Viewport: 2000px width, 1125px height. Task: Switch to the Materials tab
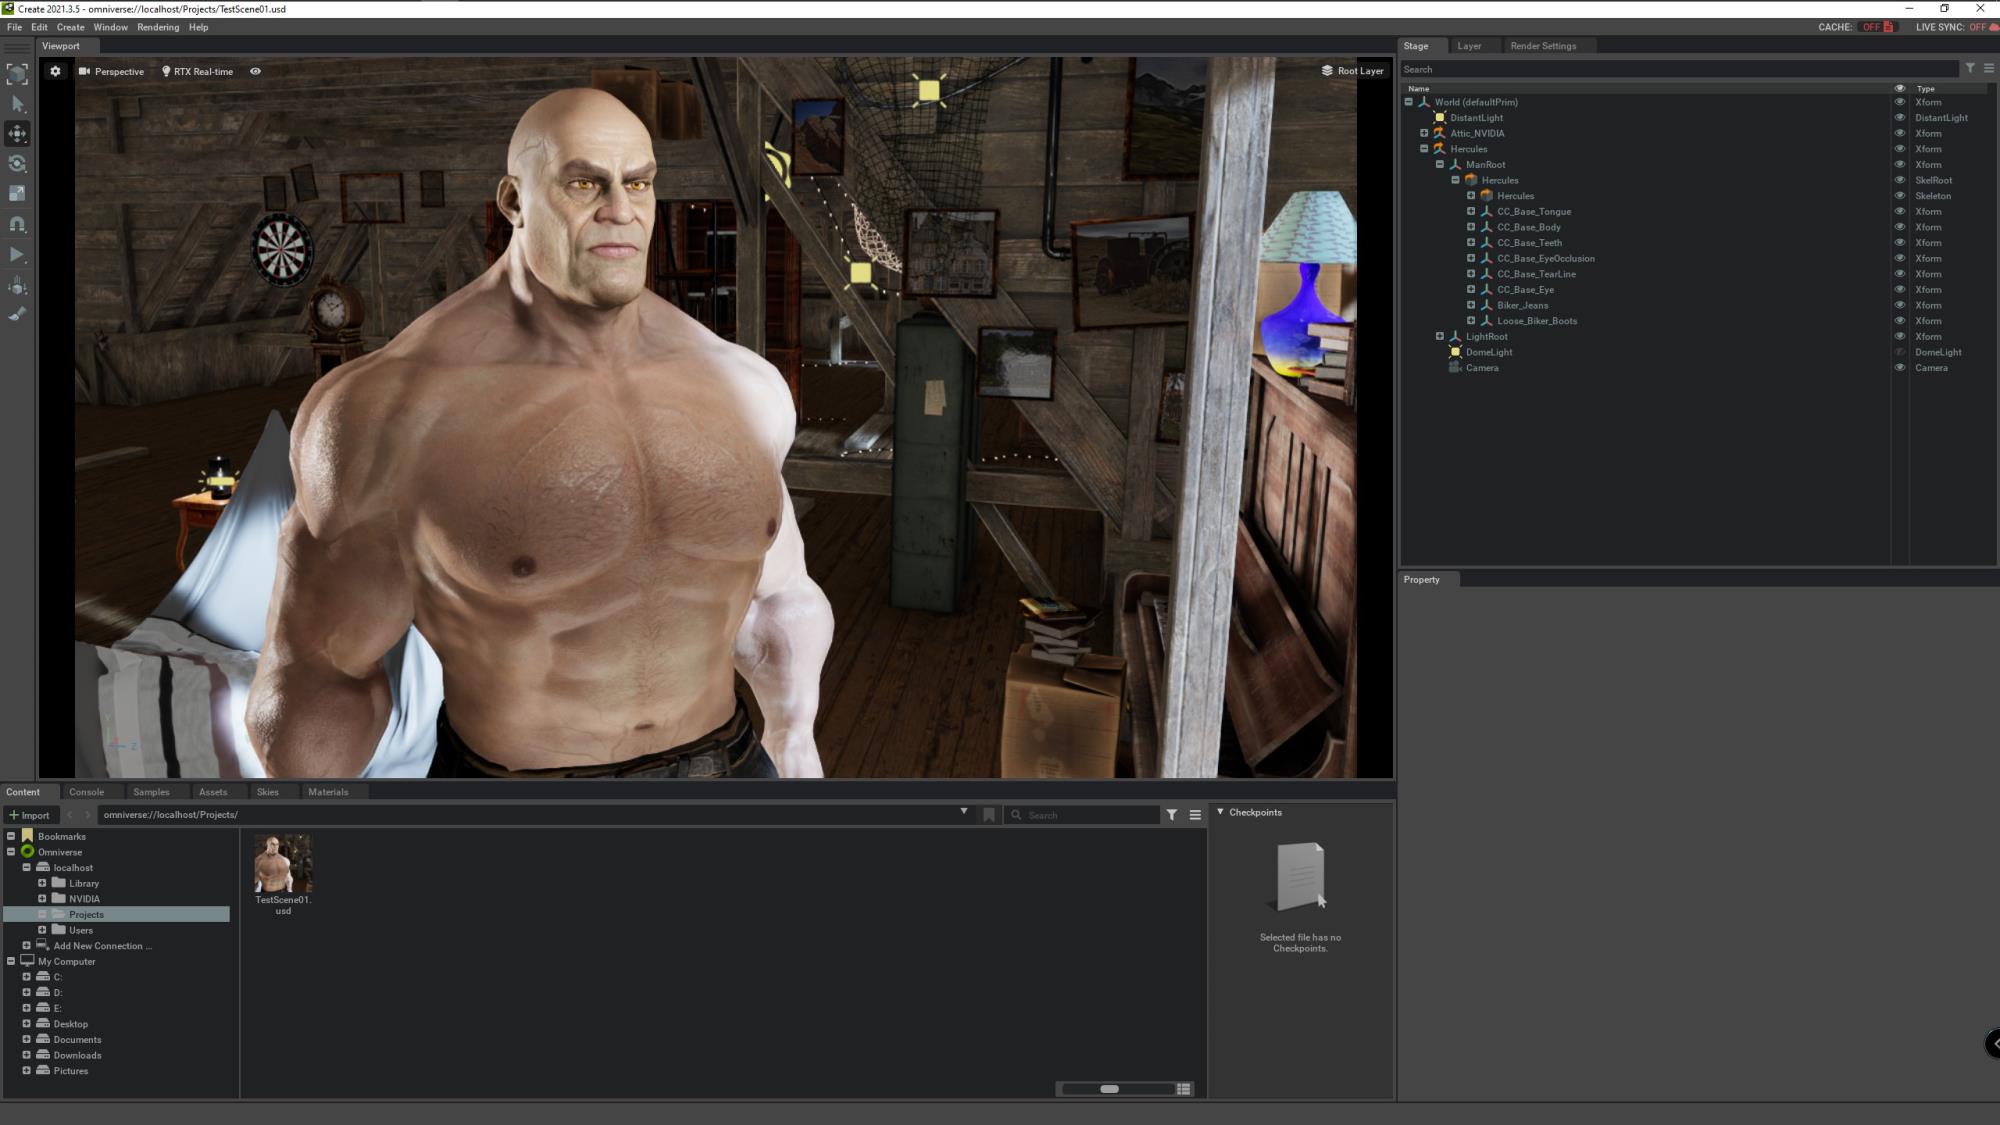(328, 792)
